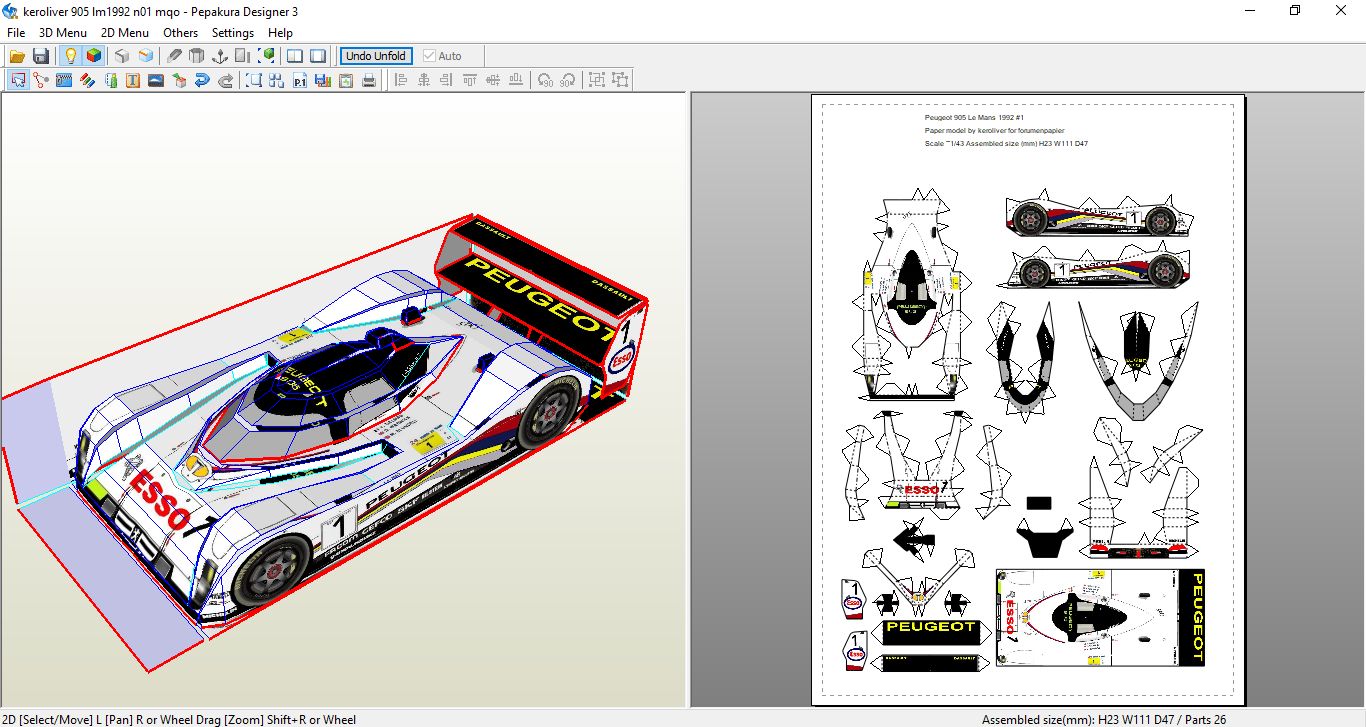Open the 2D Menu
This screenshot has width=1366, height=727.
[125, 33]
